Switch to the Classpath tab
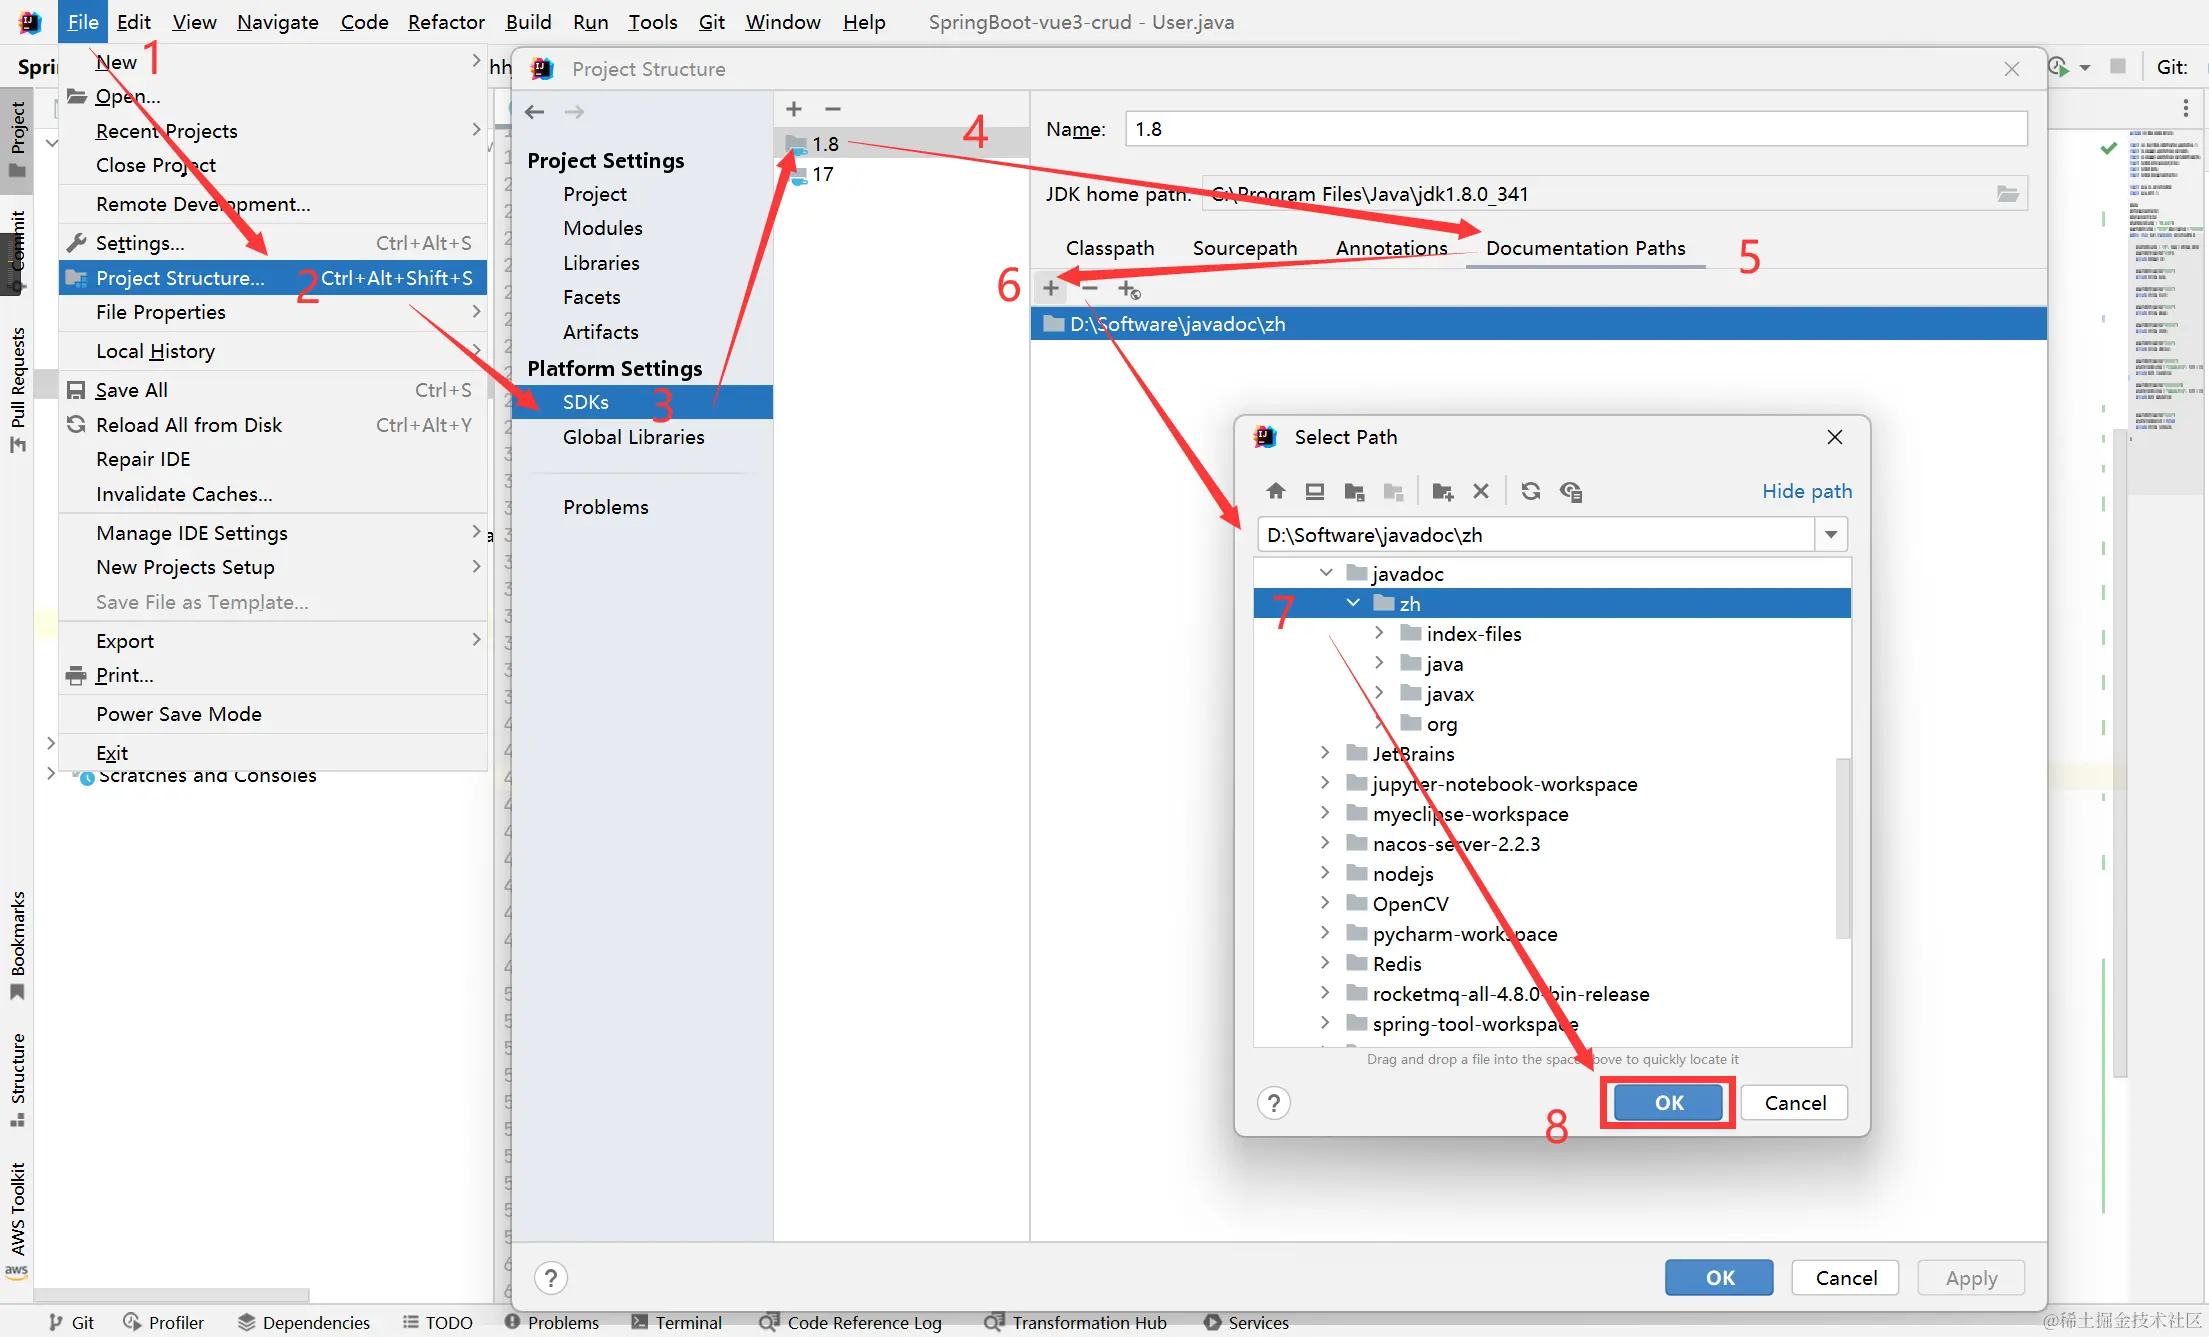The image size is (2209, 1337). pyautogui.click(x=1109, y=248)
